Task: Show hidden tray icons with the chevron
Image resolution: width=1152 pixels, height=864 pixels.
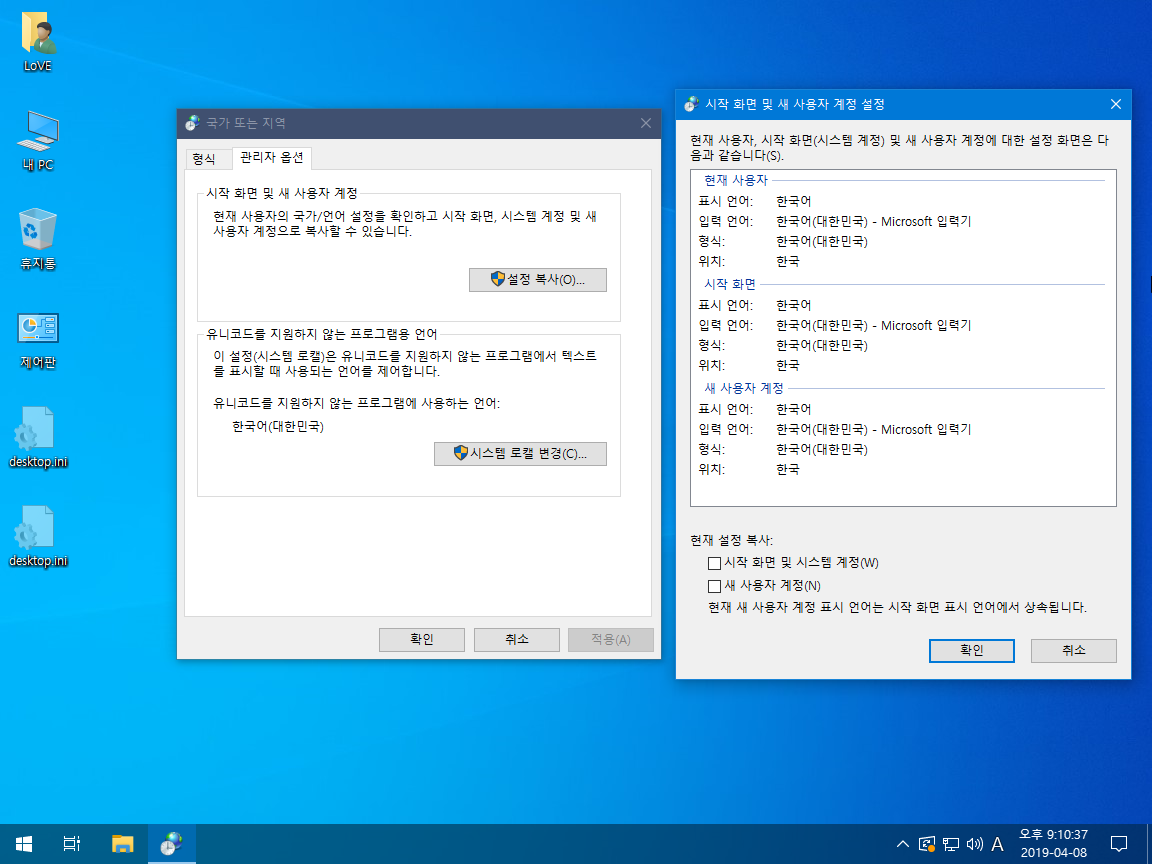Action: 903,844
